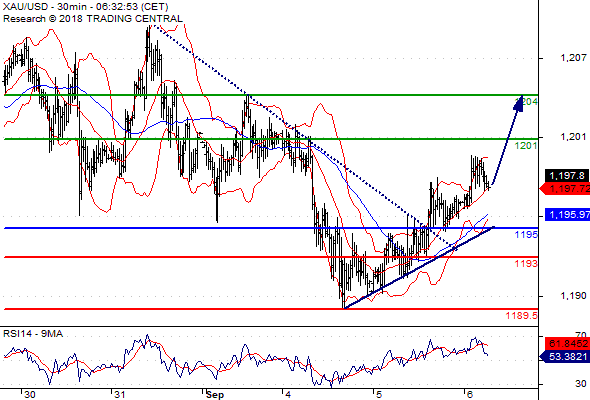Click the Research © 2018 TRADING CENTRAL text
The width and height of the screenshot is (590, 400).
coord(93,19)
